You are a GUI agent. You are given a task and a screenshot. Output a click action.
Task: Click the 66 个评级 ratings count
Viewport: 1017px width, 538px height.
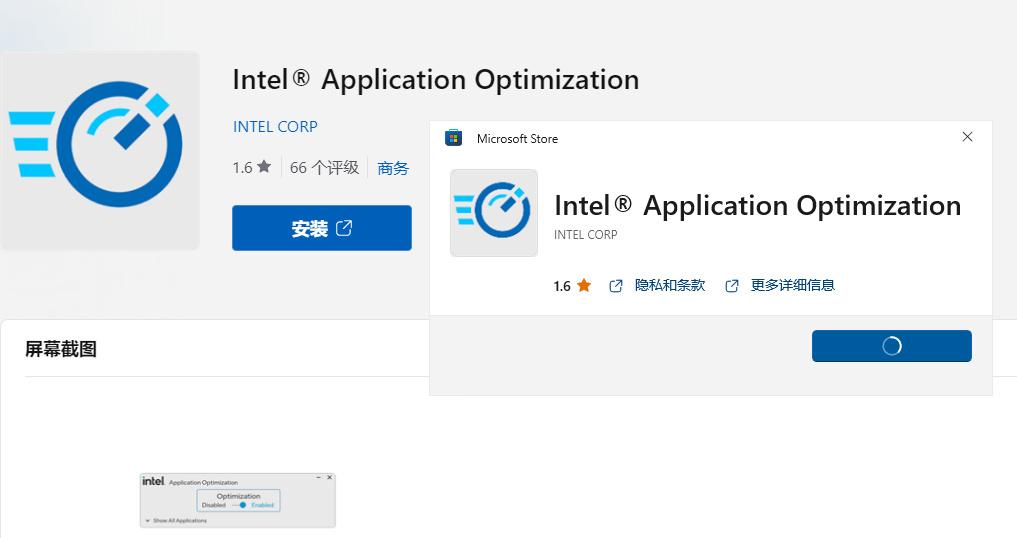tap(324, 168)
